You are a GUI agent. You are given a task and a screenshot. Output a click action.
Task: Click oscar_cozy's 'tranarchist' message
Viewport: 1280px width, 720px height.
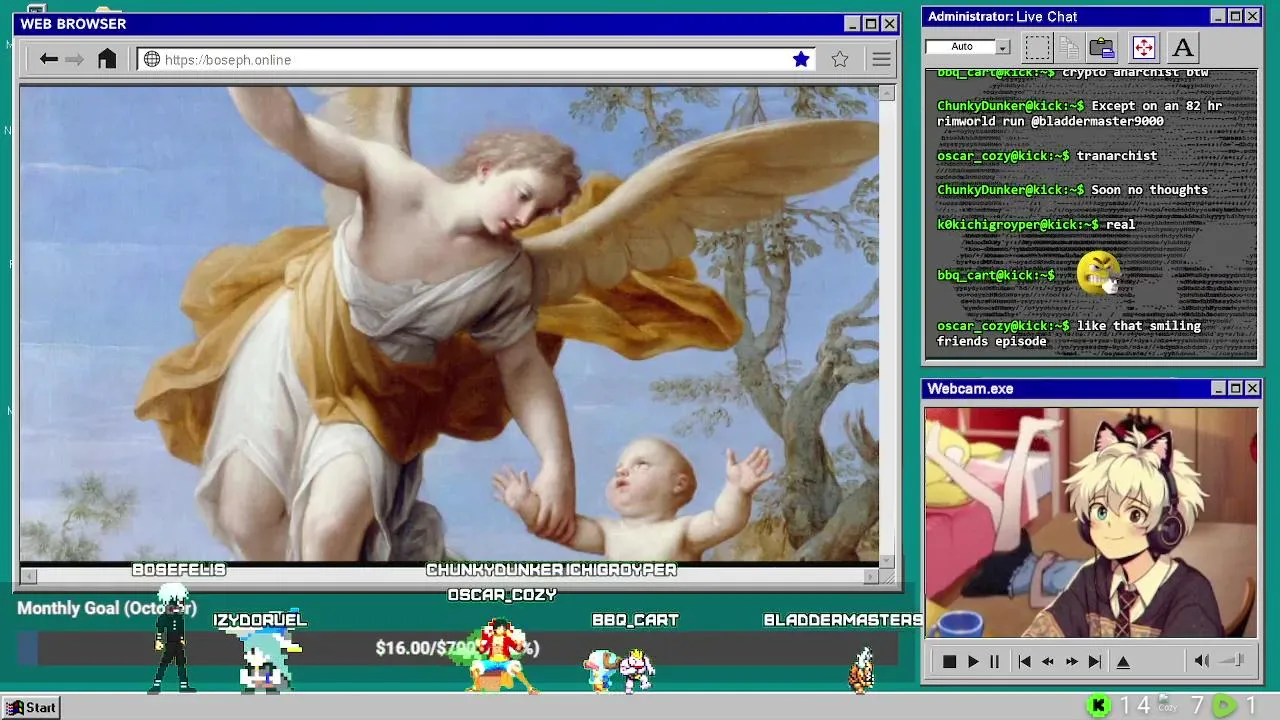tap(1047, 156)
